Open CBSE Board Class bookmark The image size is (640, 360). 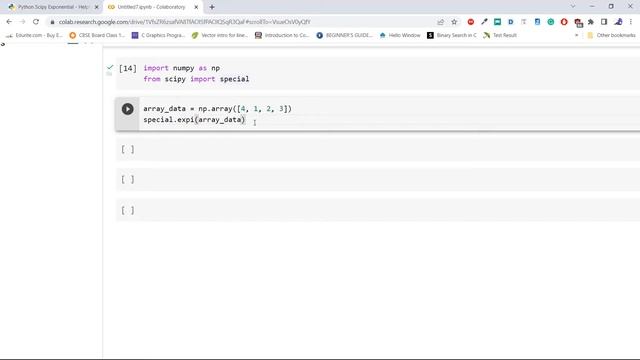(x=97, y=35)
